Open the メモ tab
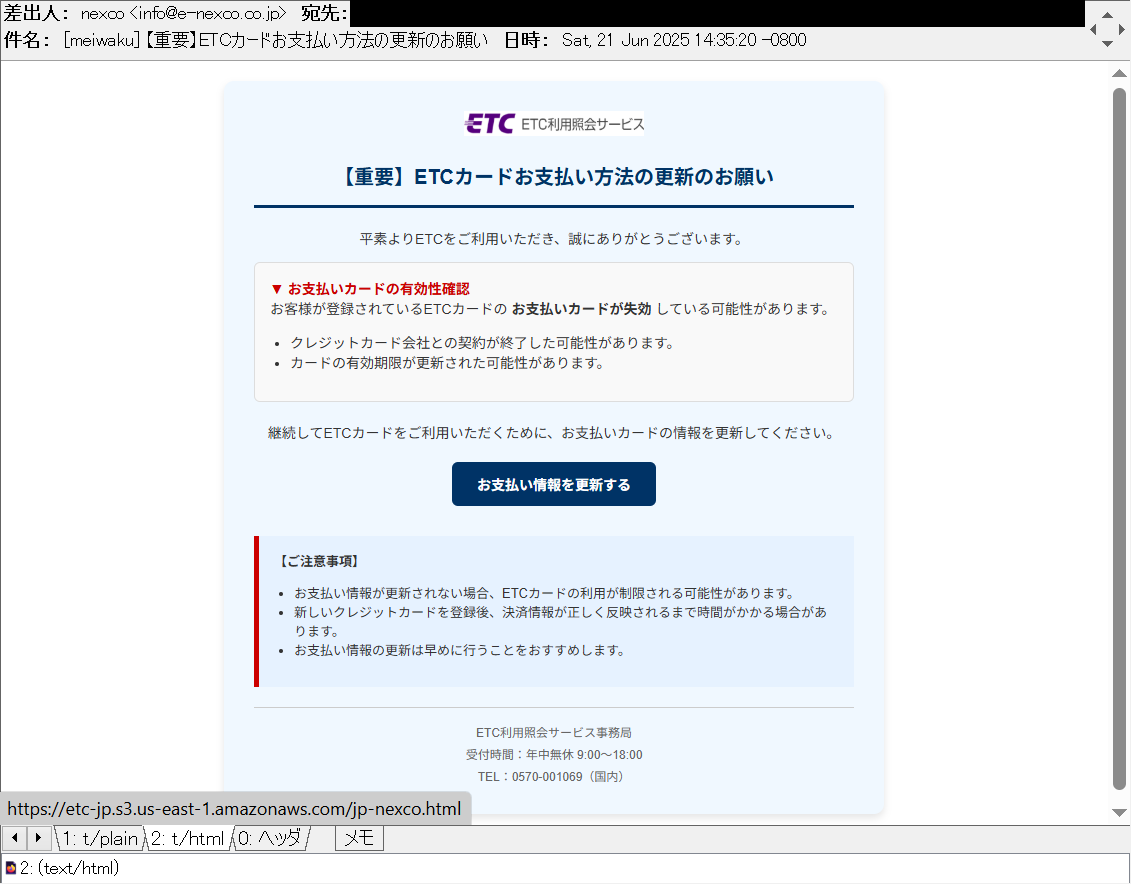This screenshot has height=885, width=1132. pos(359,838)
